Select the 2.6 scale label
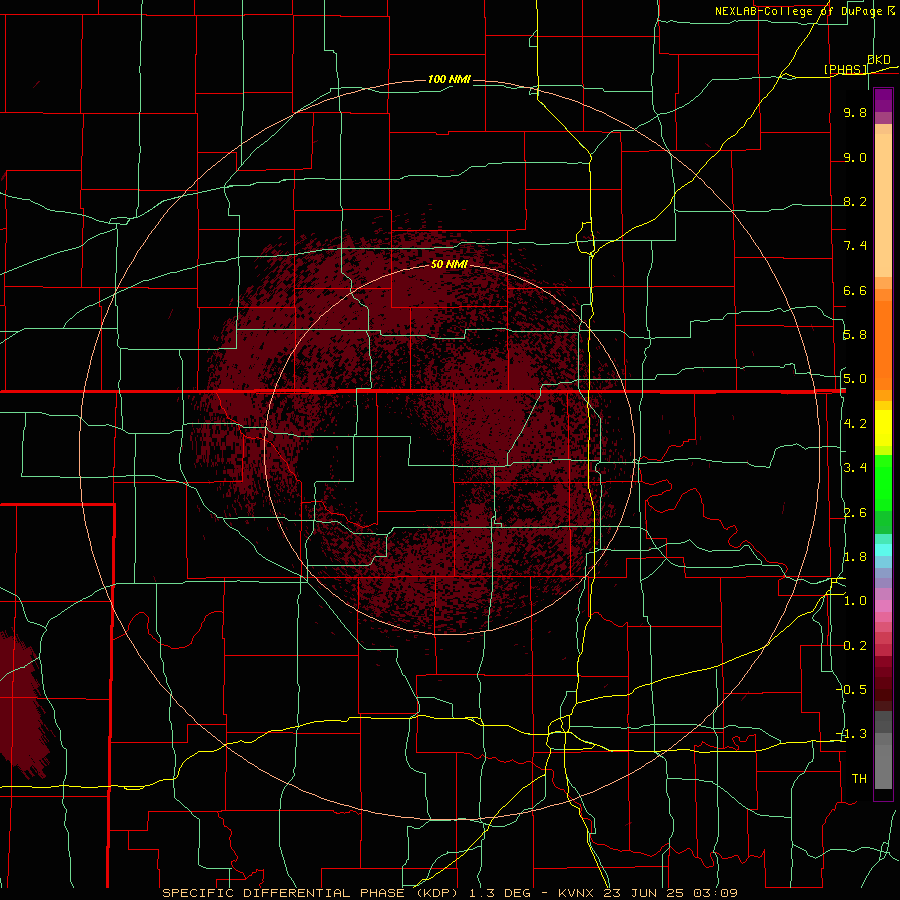This screenshot has width=900, height=900. 855,513
